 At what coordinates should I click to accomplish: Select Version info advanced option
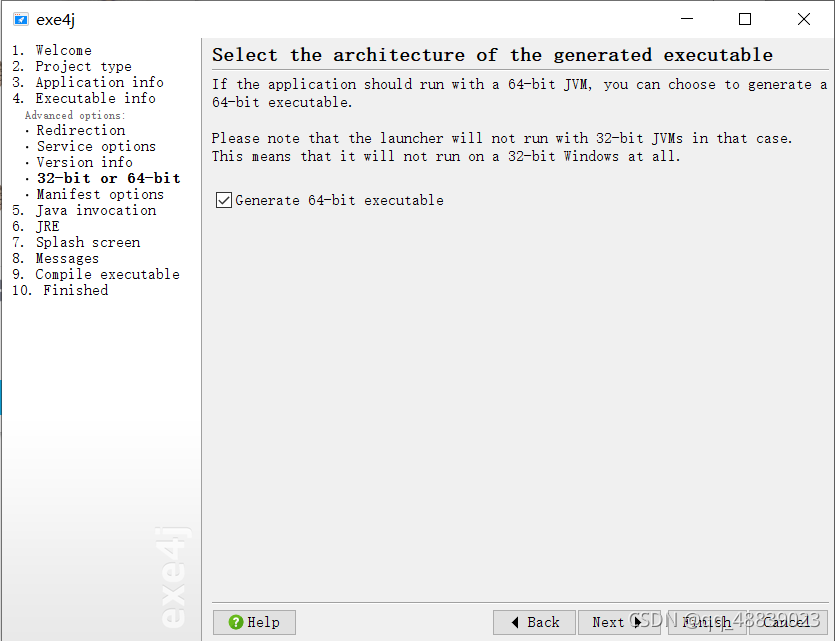(85, 162)
